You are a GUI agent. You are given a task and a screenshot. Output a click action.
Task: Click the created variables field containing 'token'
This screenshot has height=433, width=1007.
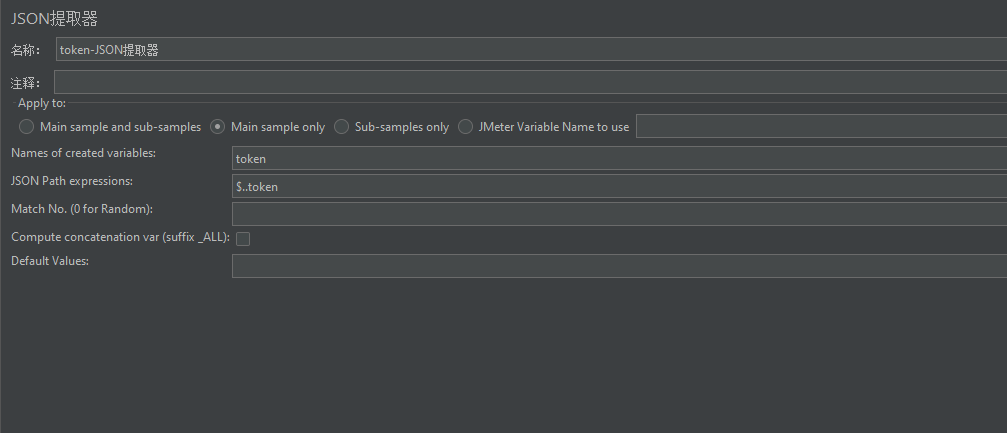coord(618,158)
